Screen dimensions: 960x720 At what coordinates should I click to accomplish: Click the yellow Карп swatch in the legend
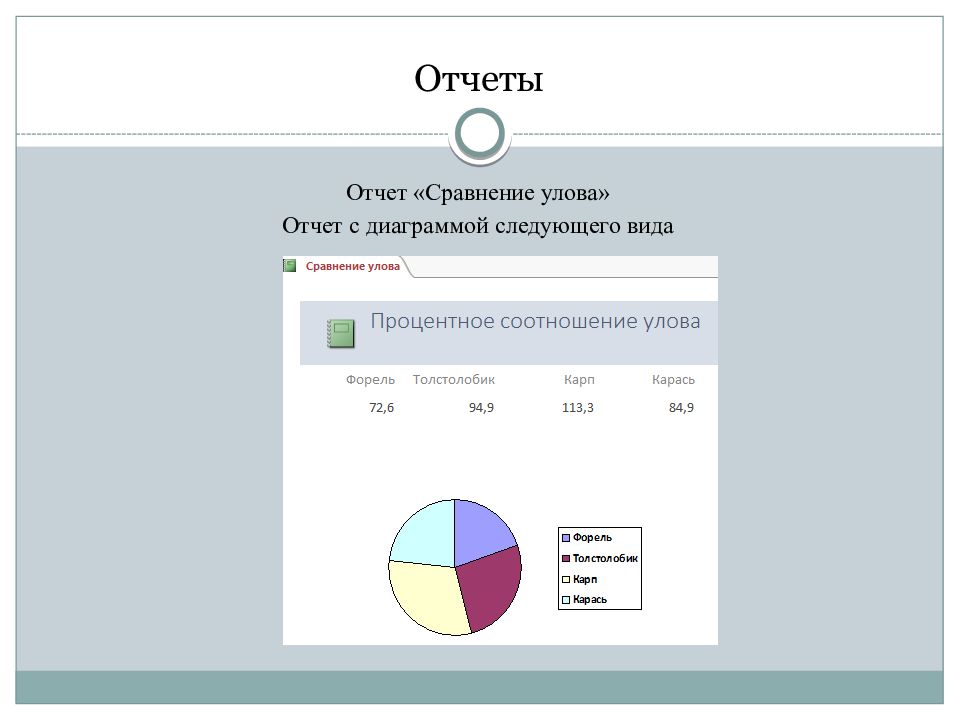pos(566,579)
